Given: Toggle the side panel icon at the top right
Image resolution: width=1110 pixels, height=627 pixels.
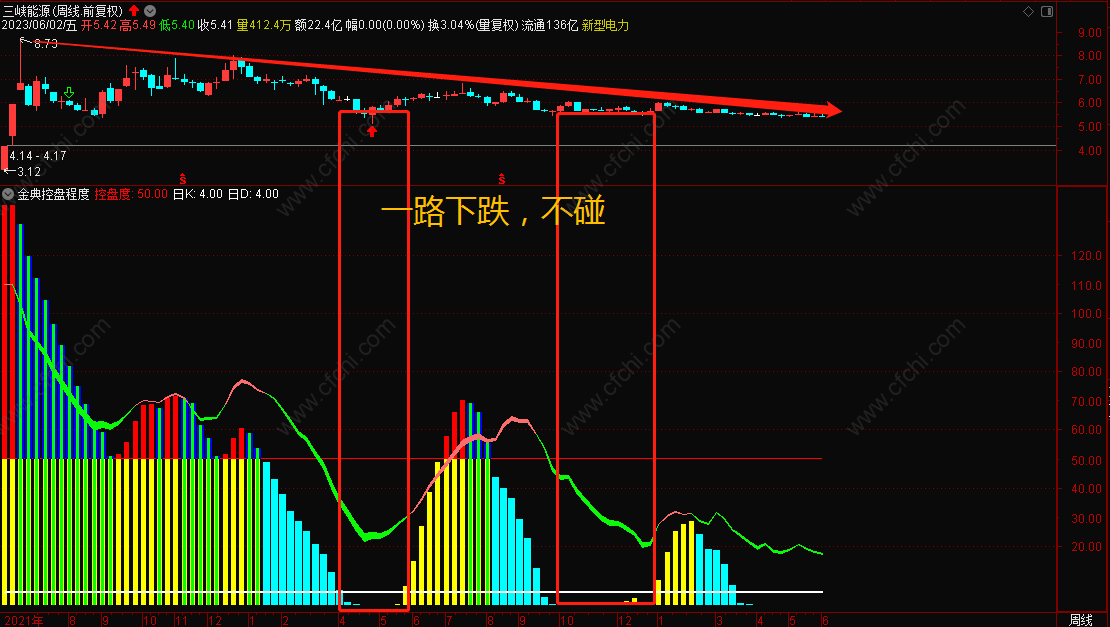Looking at the screenshot, I should point(1047,11).
